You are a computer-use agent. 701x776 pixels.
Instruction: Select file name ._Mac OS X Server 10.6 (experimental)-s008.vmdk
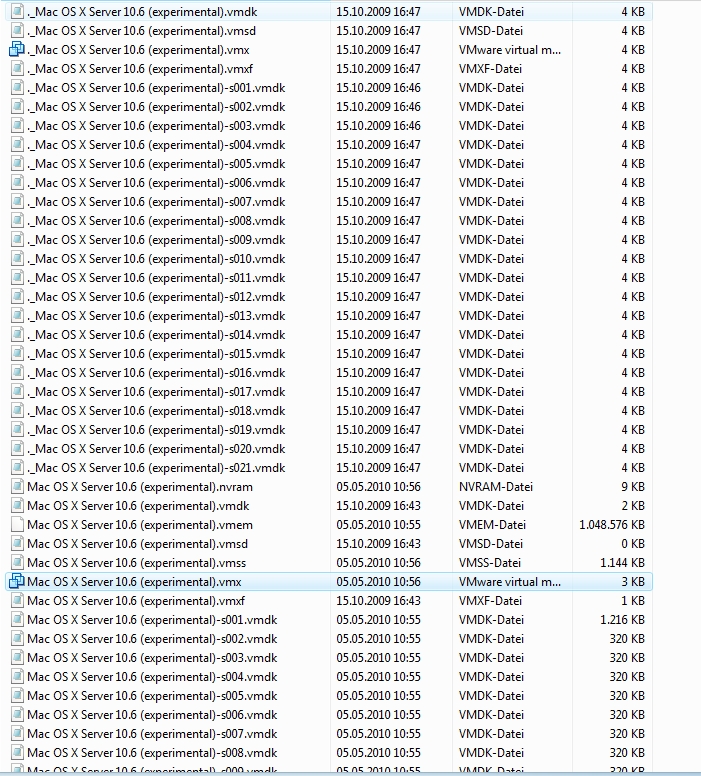pos(156,221)
